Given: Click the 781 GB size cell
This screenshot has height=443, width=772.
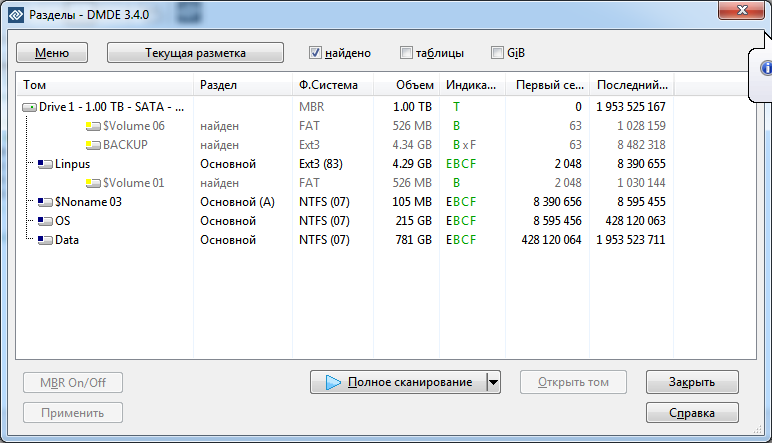Looking at the screenshot, I should pos(413,240).
